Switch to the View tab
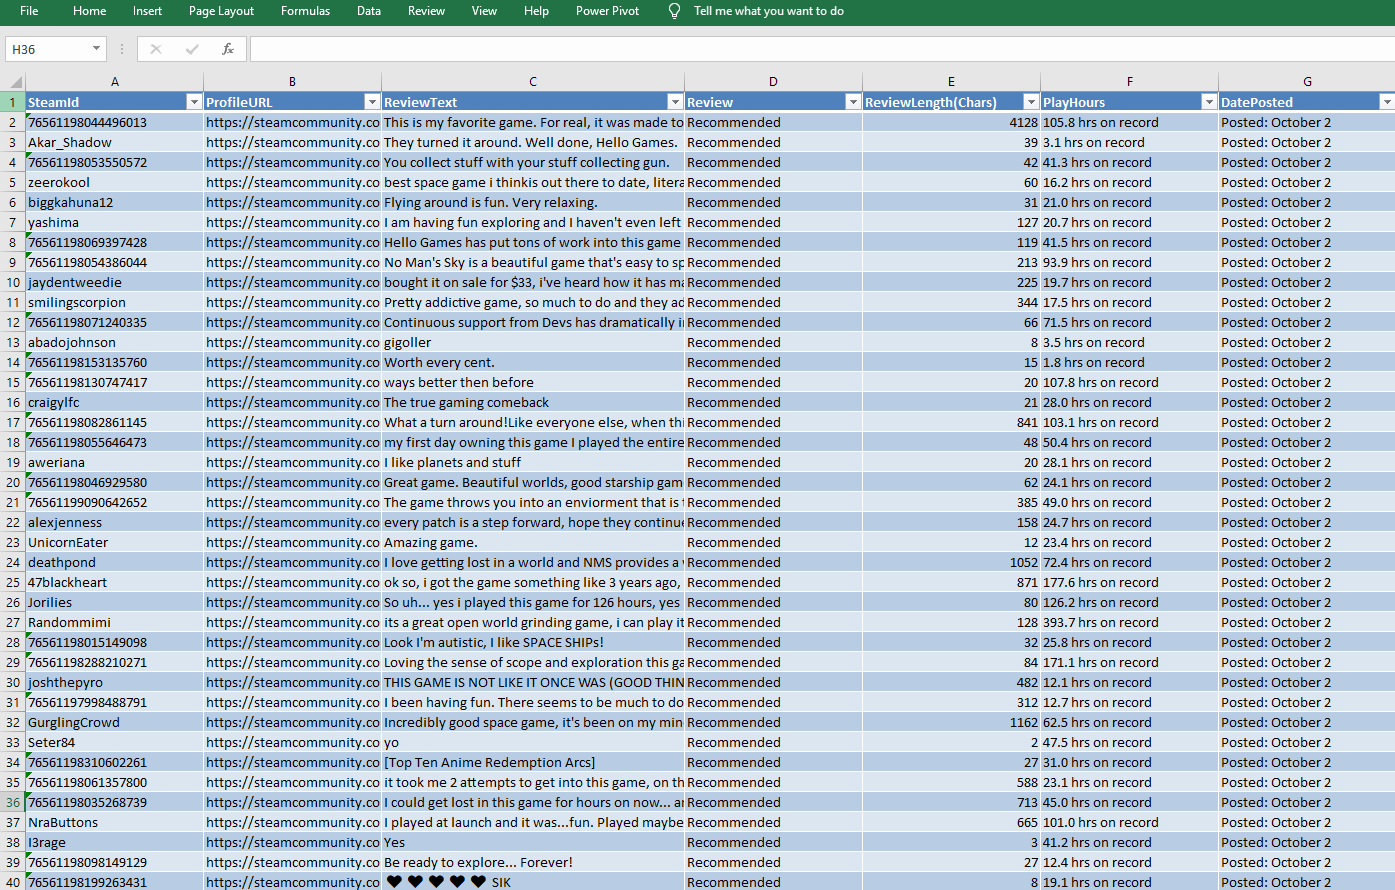The height and width of the screenshot is (890, 1395). click(484, 11)
